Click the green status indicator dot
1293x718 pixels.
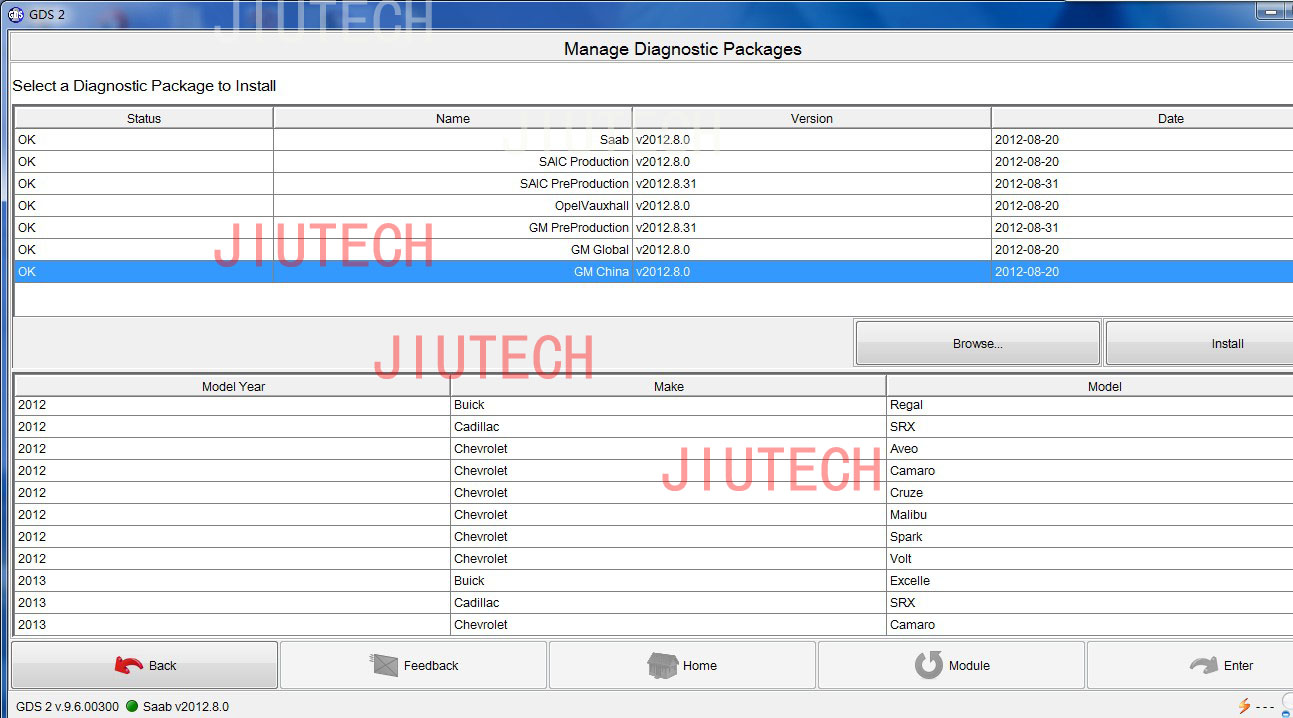132,706
